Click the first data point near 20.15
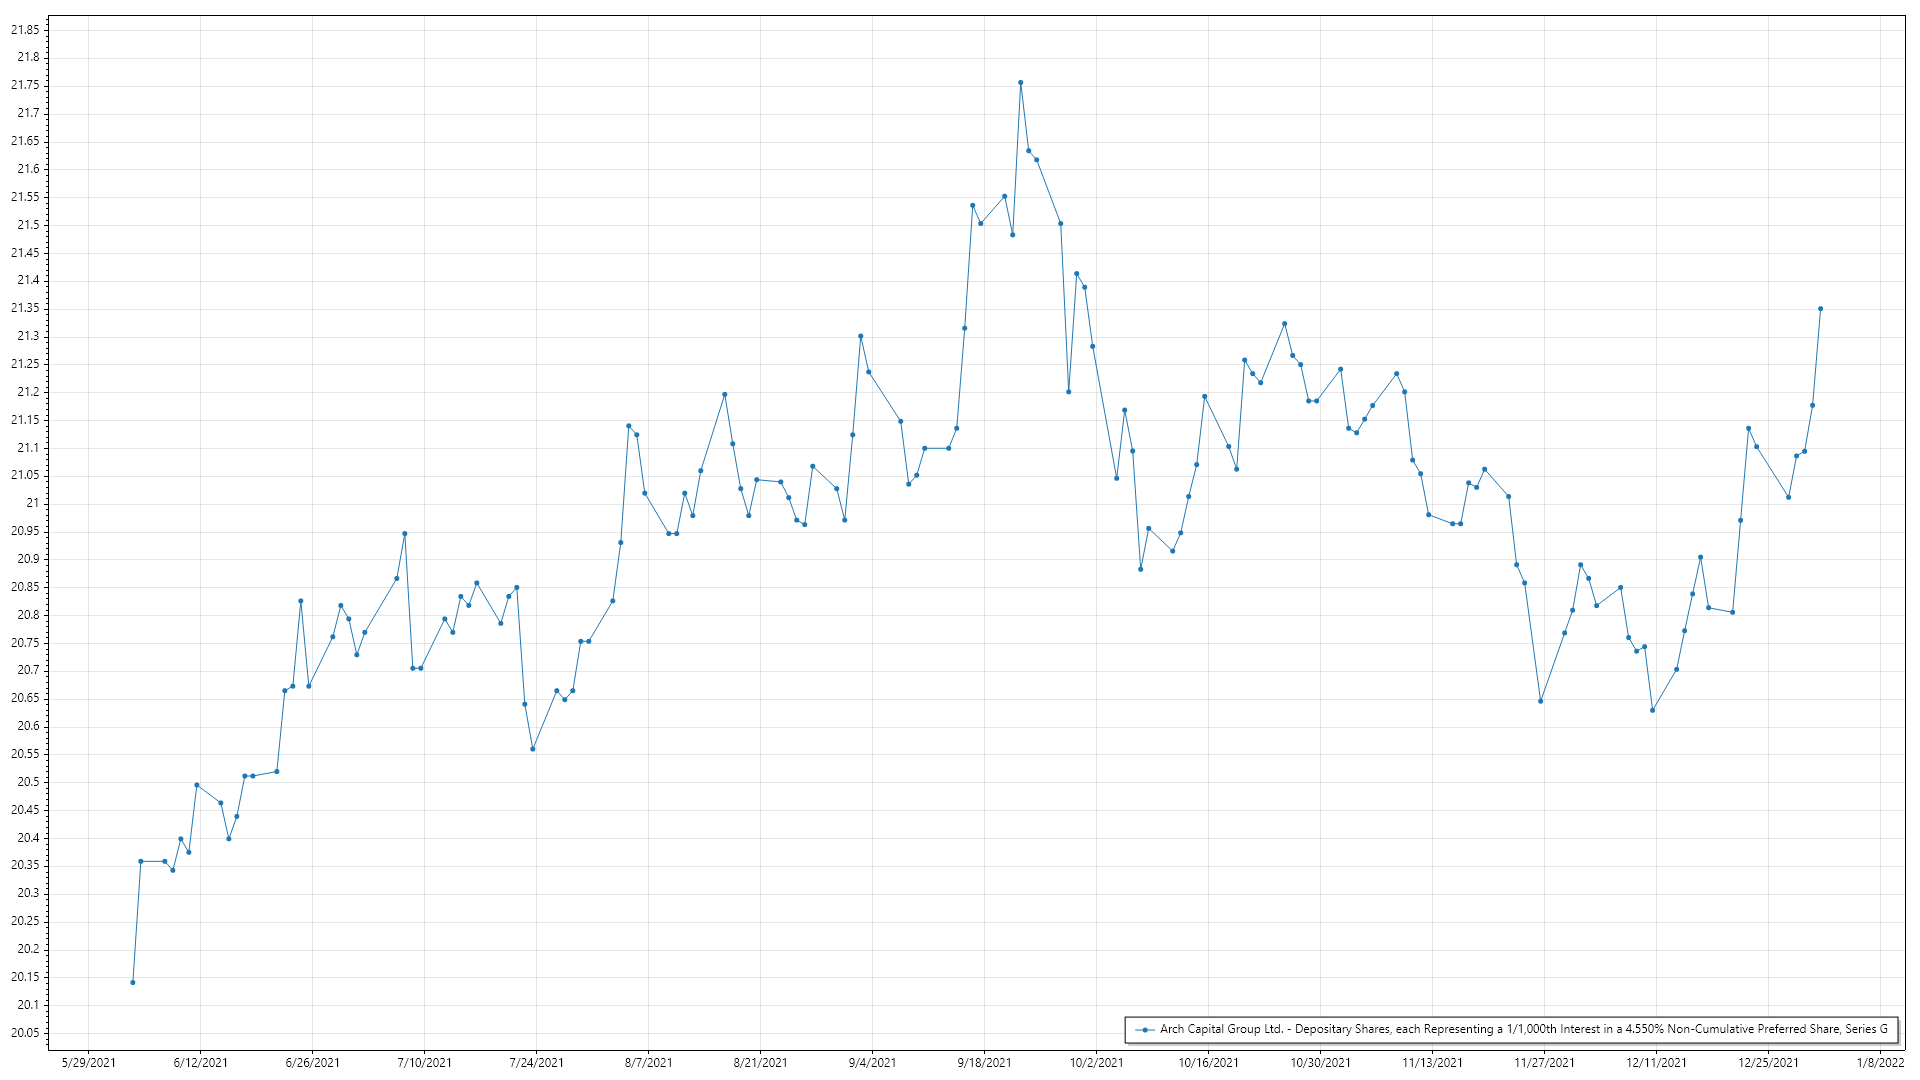 [133, 982]
